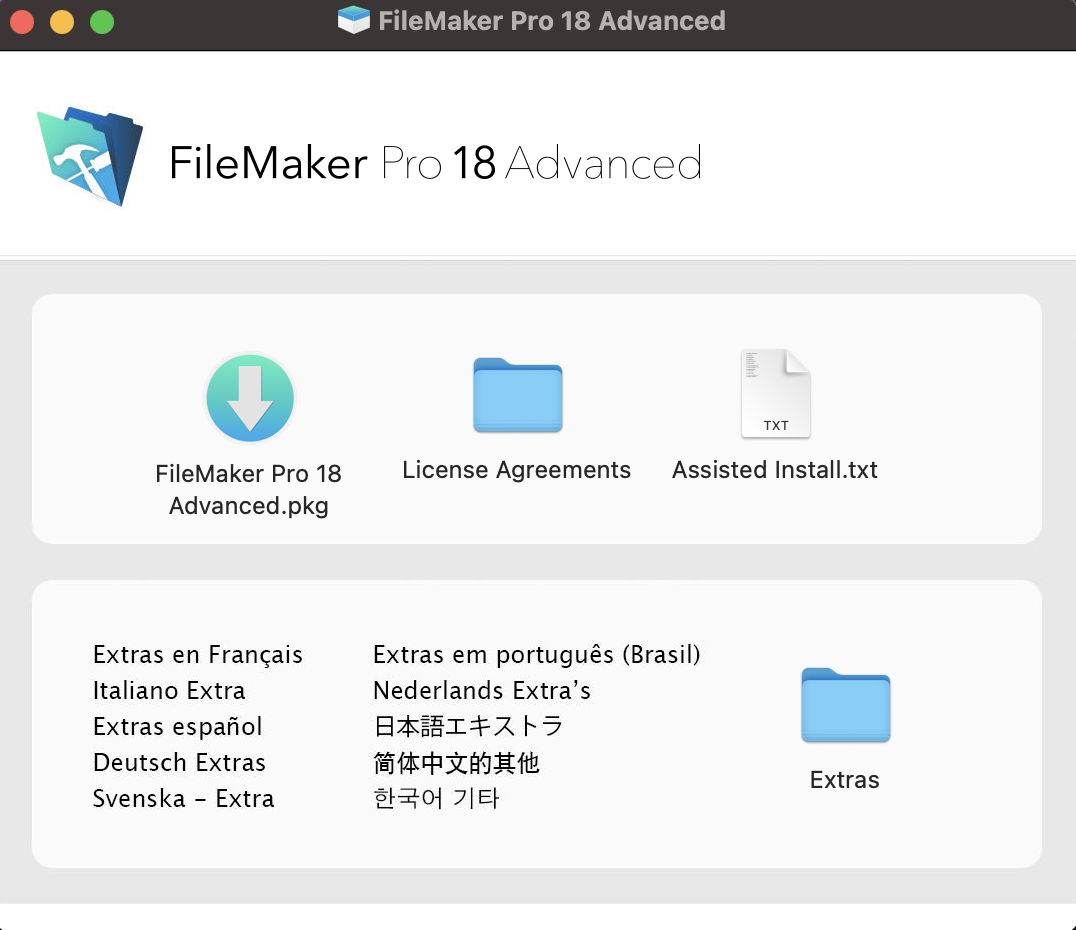Open the Extras folder icon
Viewport: 1076px width, 930px height.
(845, 705)
